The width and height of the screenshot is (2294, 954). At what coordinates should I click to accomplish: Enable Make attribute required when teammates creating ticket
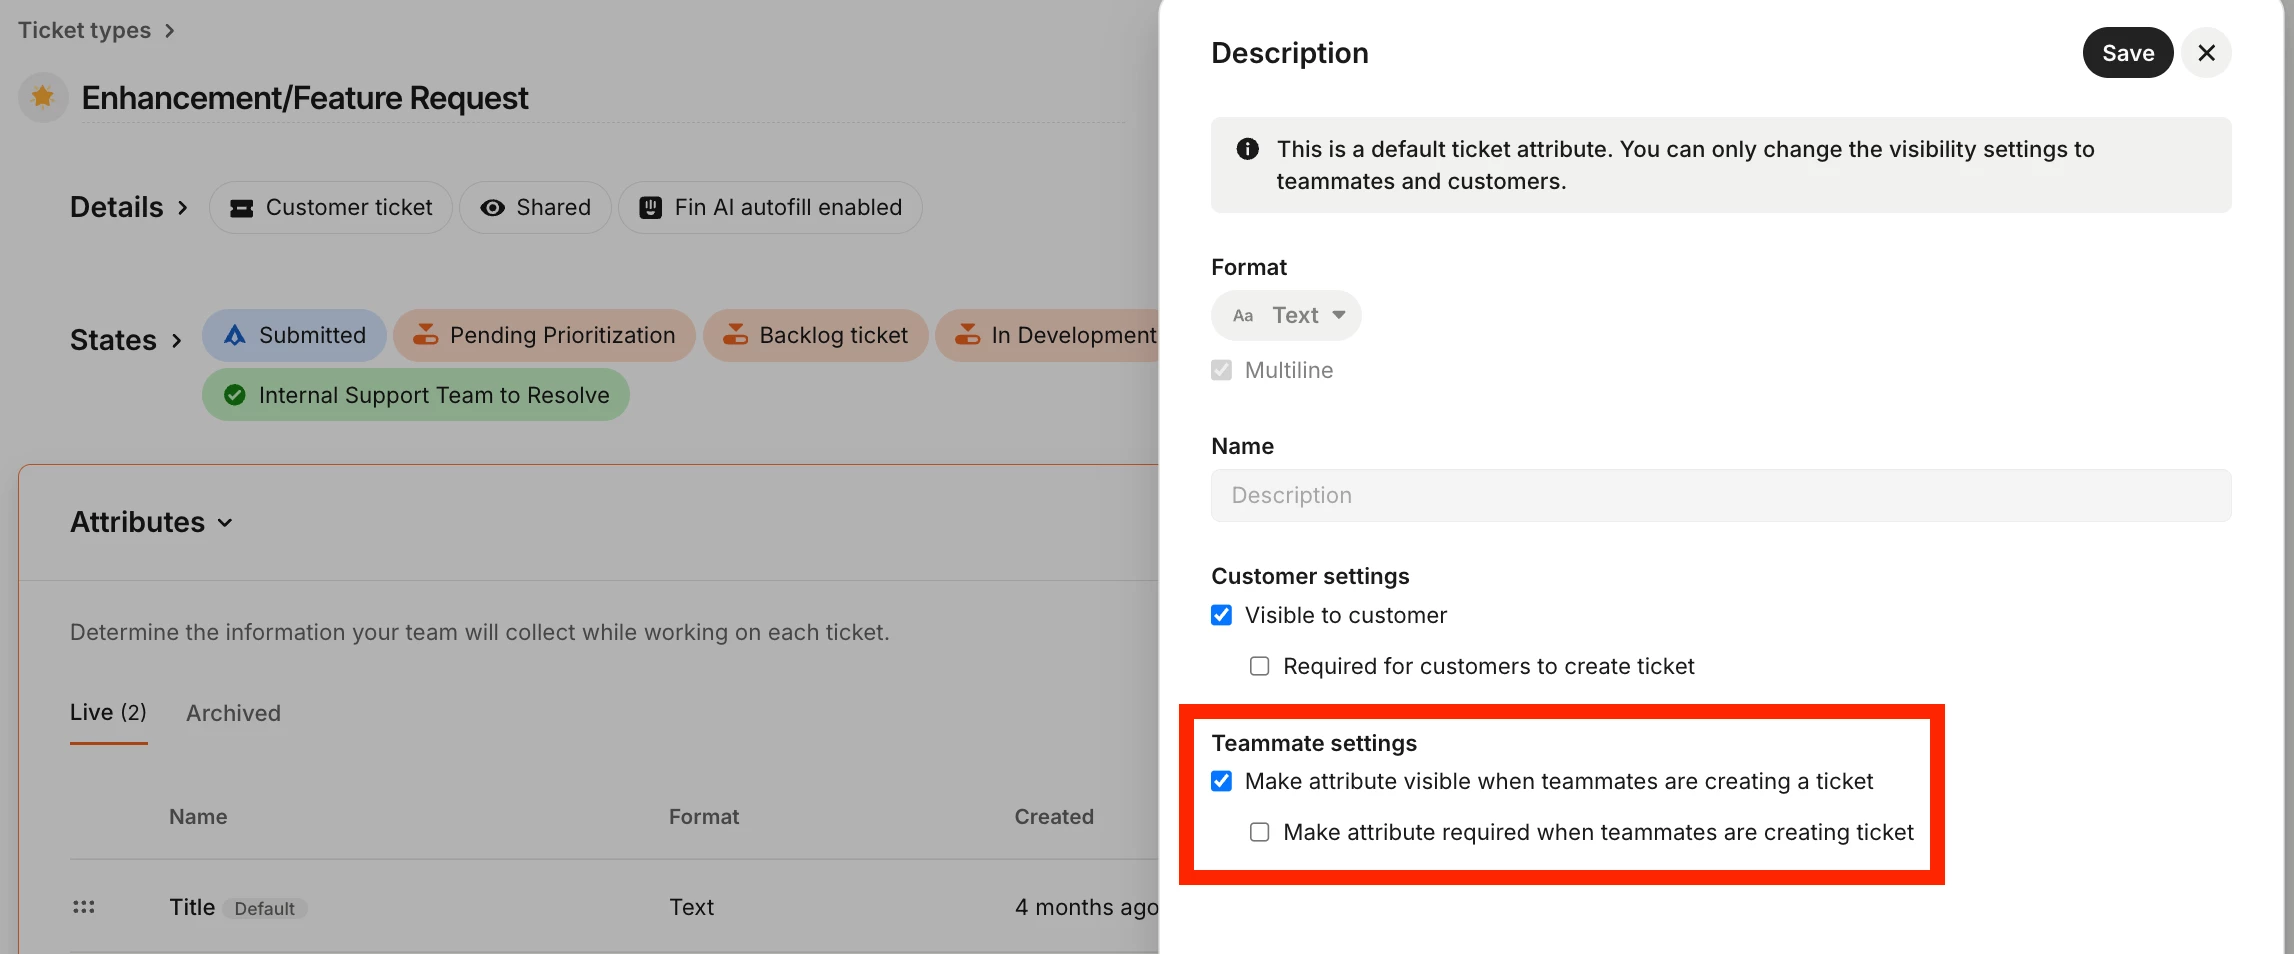(x=1260, y=832)
